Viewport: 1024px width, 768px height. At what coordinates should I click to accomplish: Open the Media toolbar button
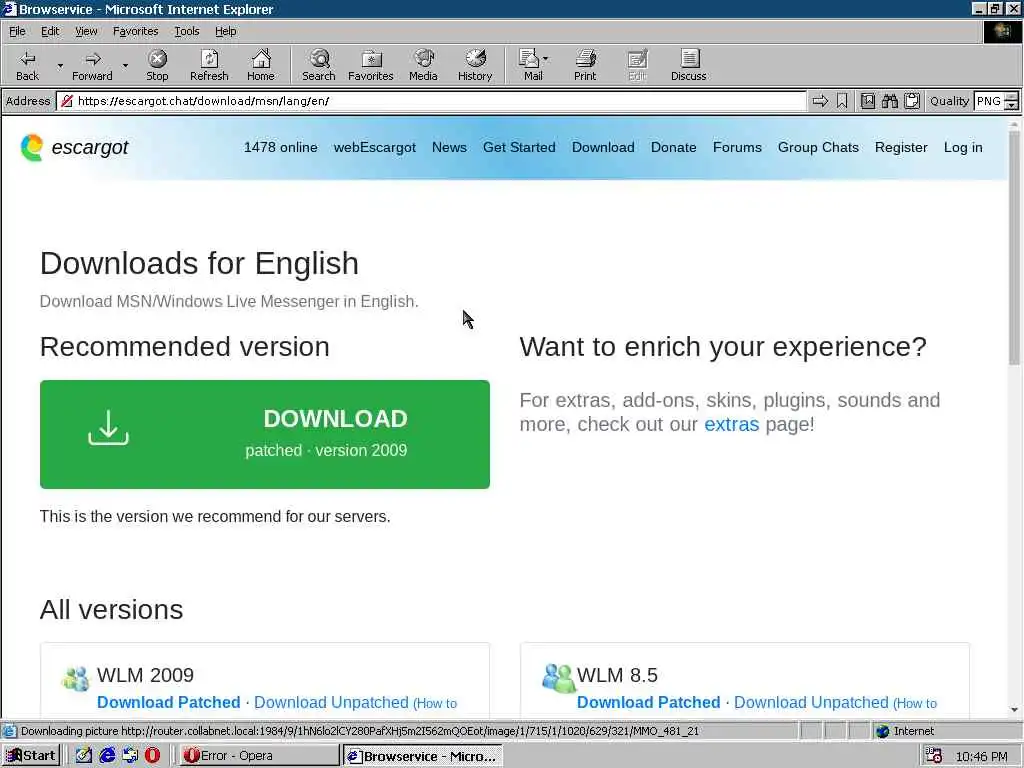click(423, 65)
